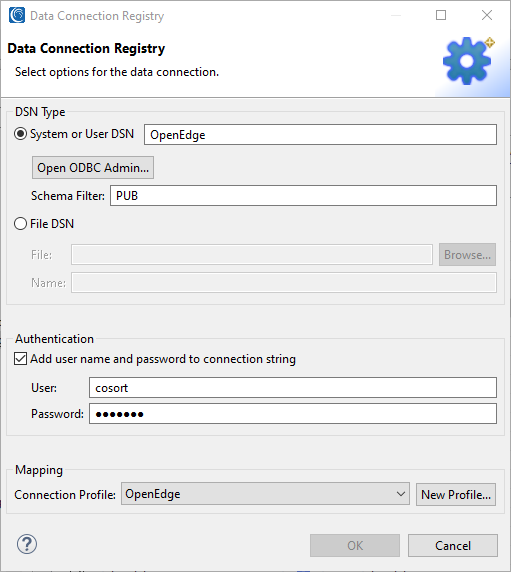The width and height of the screenshot is (511, 572).
Task: Click into the Schema Filter field
Action: [x=303, y=196]
